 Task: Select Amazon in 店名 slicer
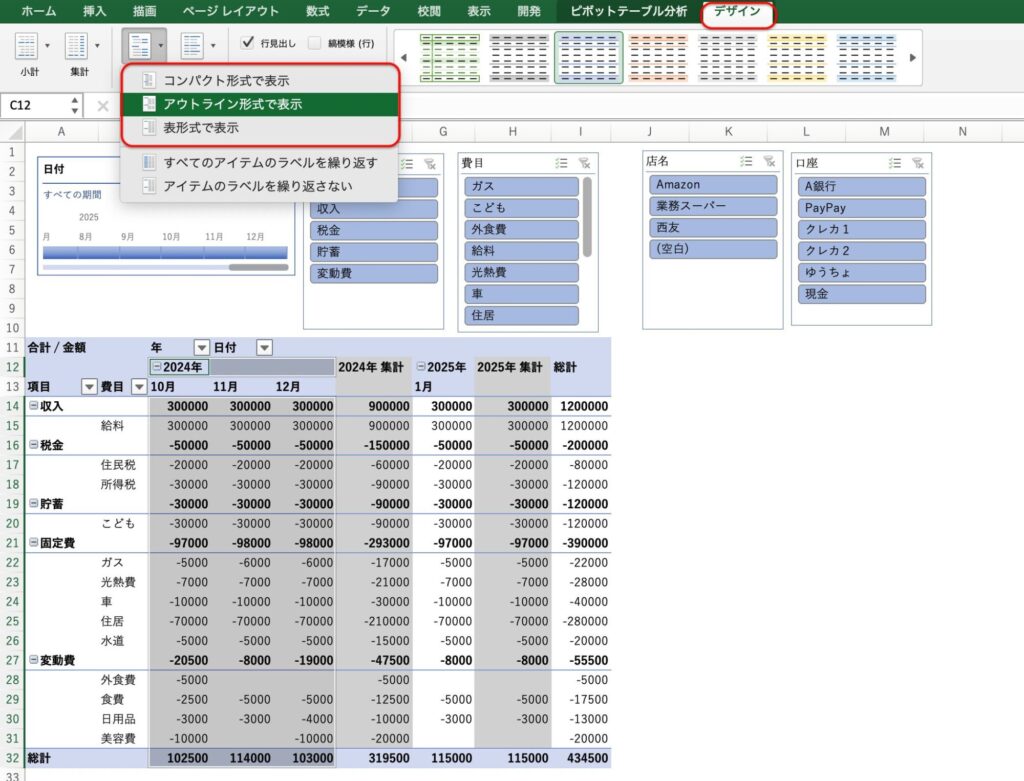712,185
